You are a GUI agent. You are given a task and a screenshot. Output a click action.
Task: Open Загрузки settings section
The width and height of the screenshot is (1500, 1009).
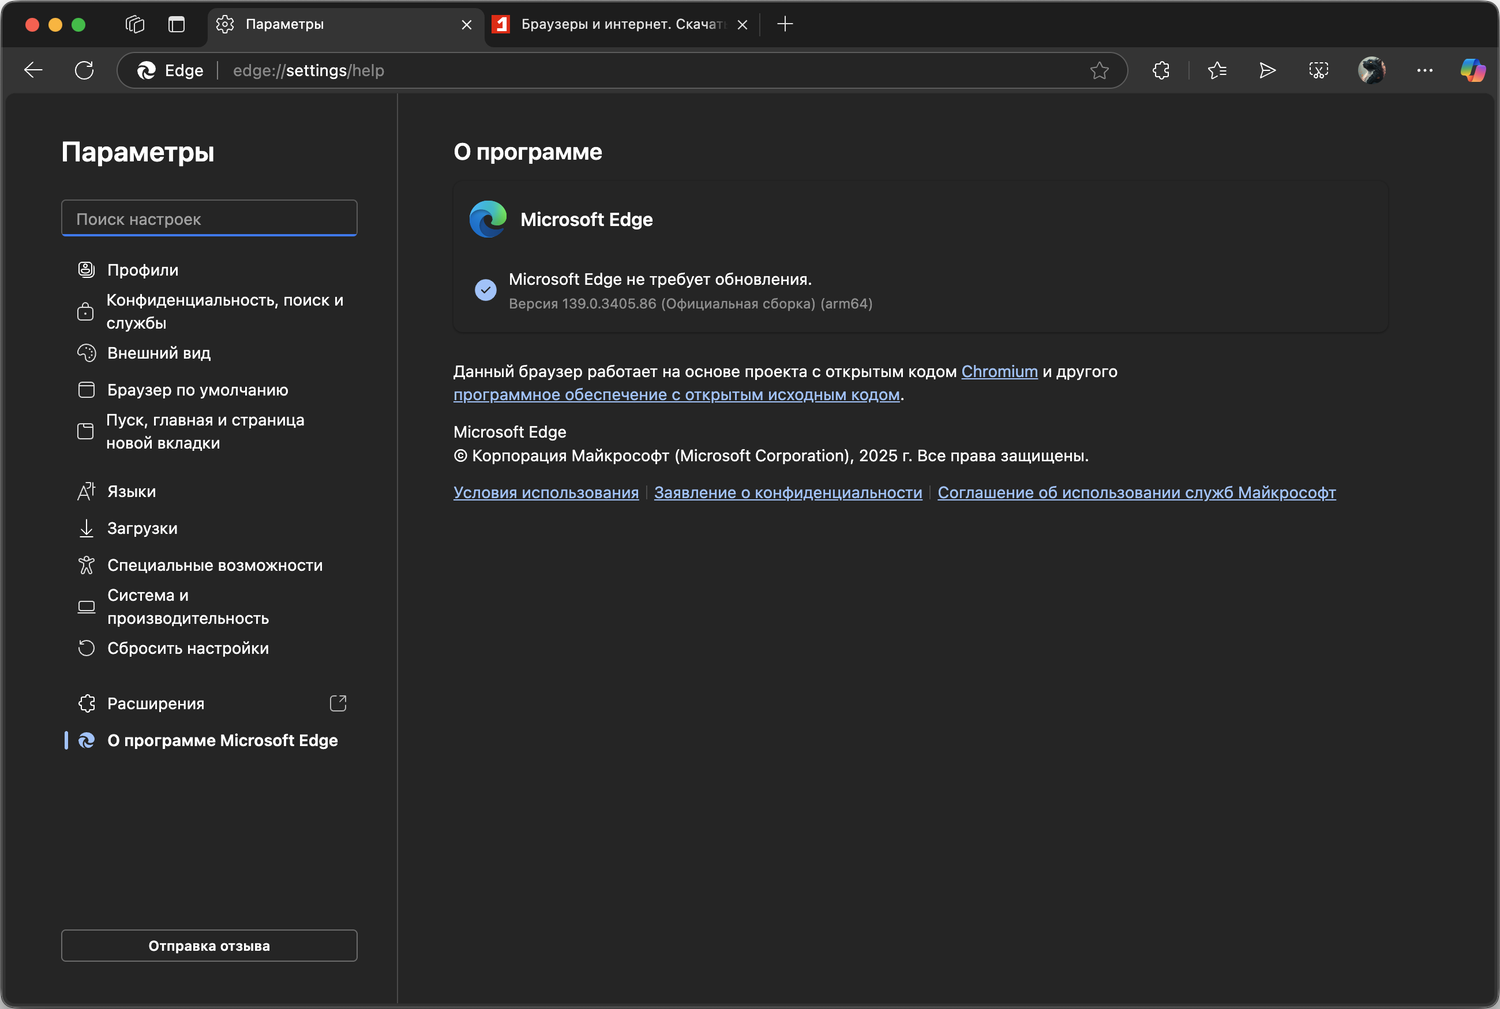click(142, 528)
